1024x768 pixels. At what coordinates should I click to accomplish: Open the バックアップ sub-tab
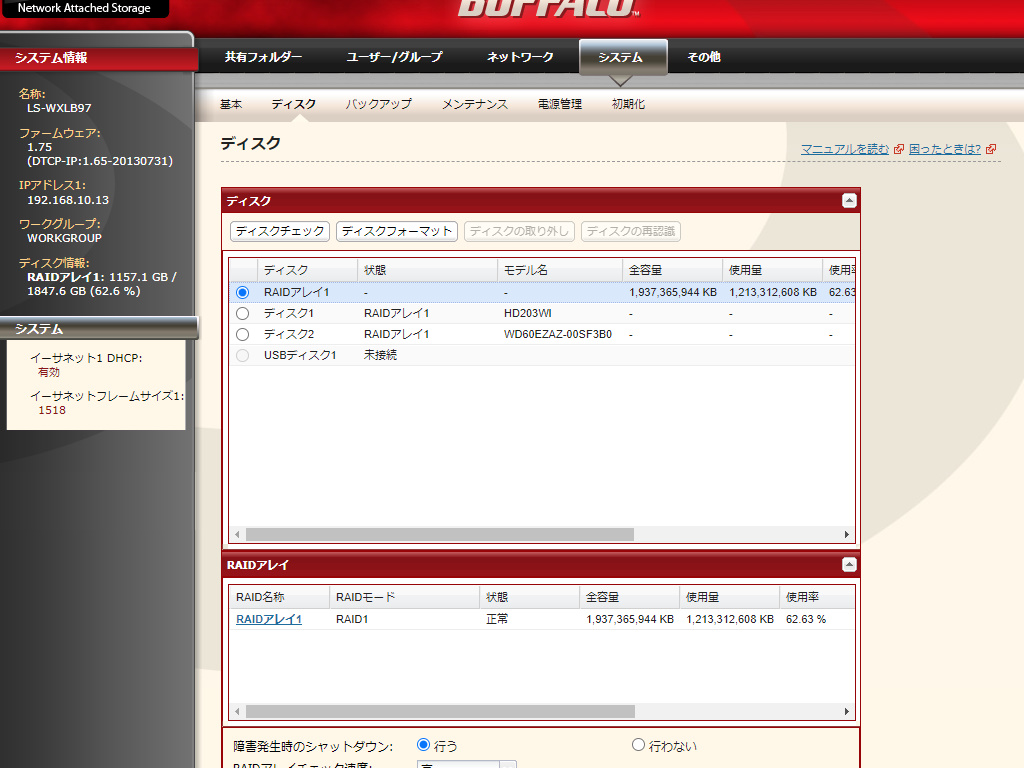point(378,104)
